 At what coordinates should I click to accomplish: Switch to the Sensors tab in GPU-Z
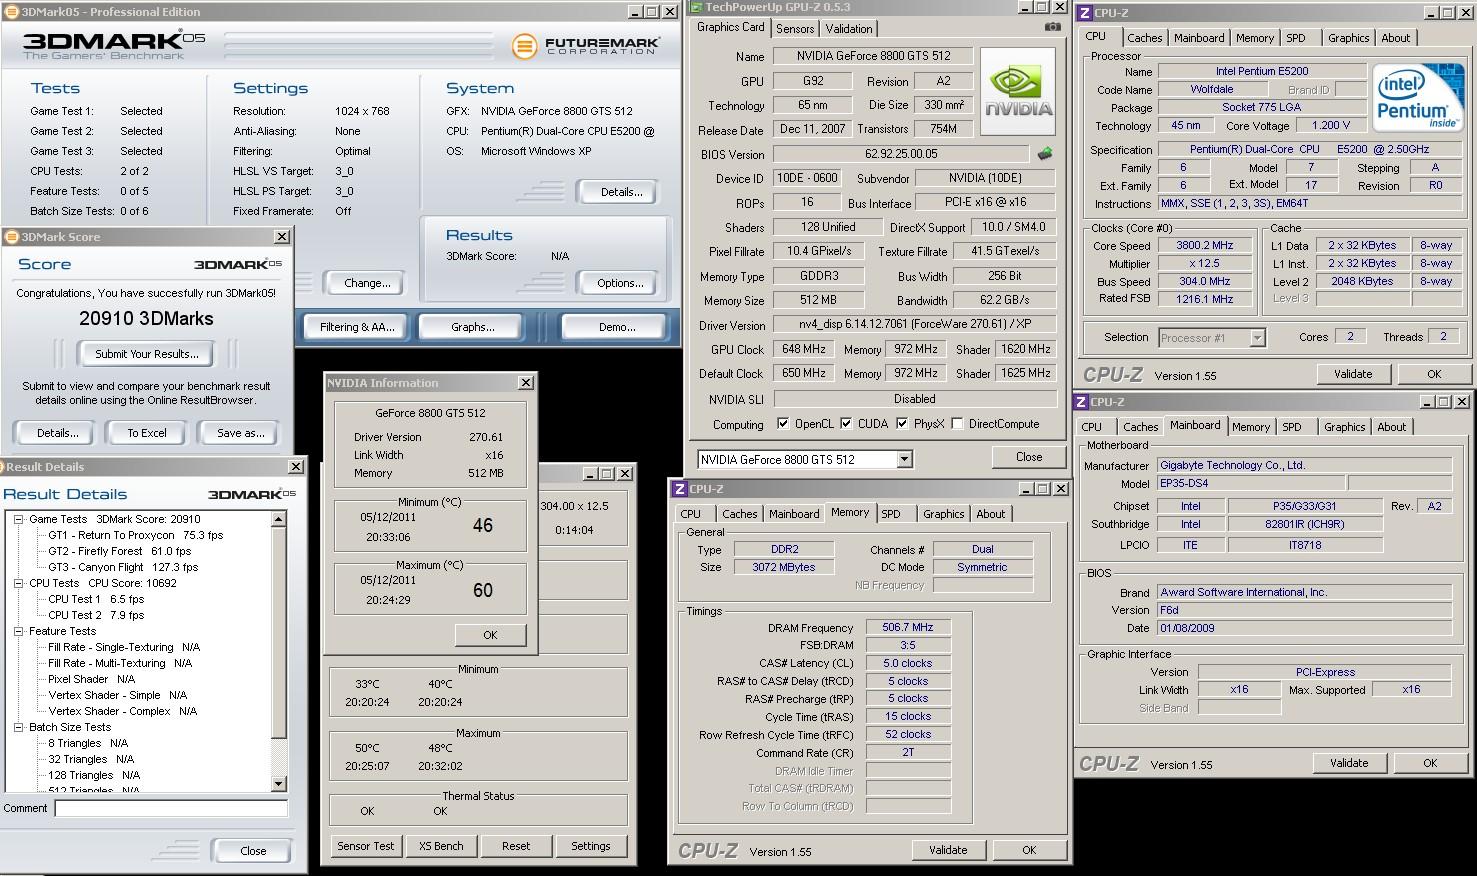[x=795, y=29]
